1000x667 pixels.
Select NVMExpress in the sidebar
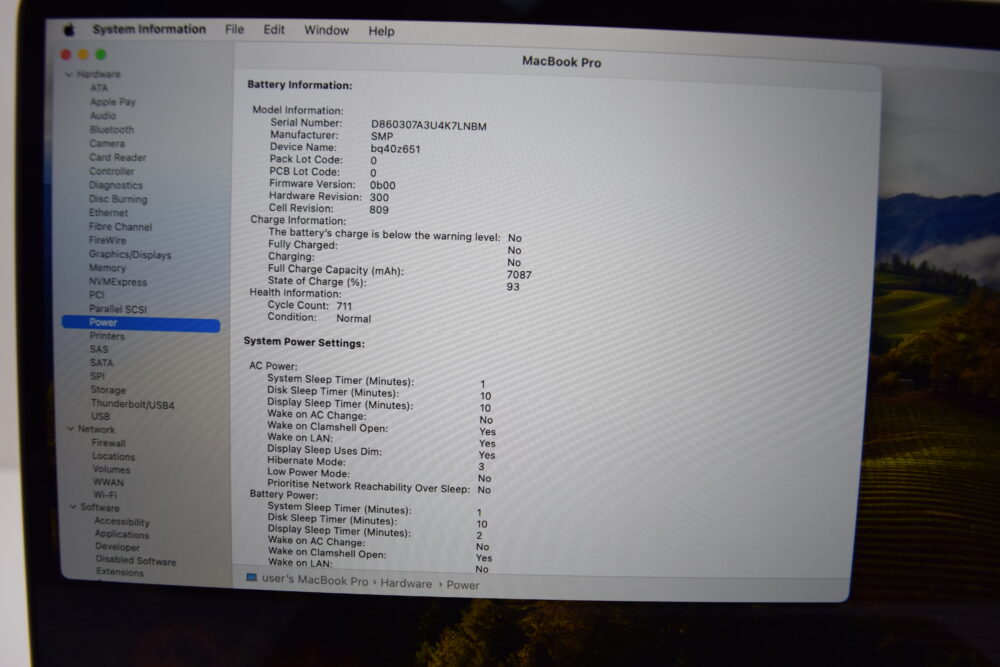118,282
